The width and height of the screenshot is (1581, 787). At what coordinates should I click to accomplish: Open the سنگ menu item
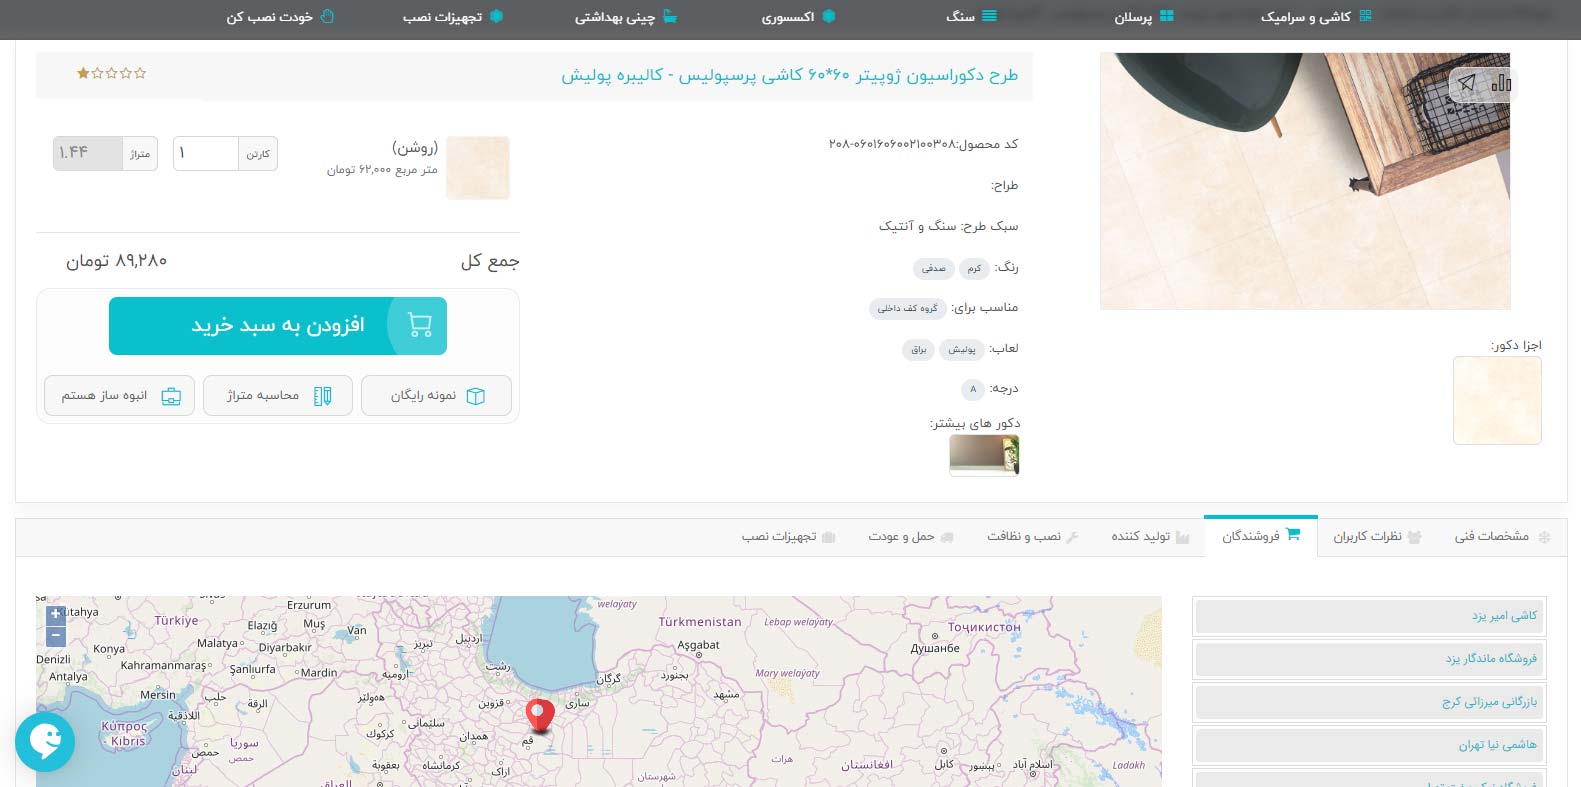(971, 17)
